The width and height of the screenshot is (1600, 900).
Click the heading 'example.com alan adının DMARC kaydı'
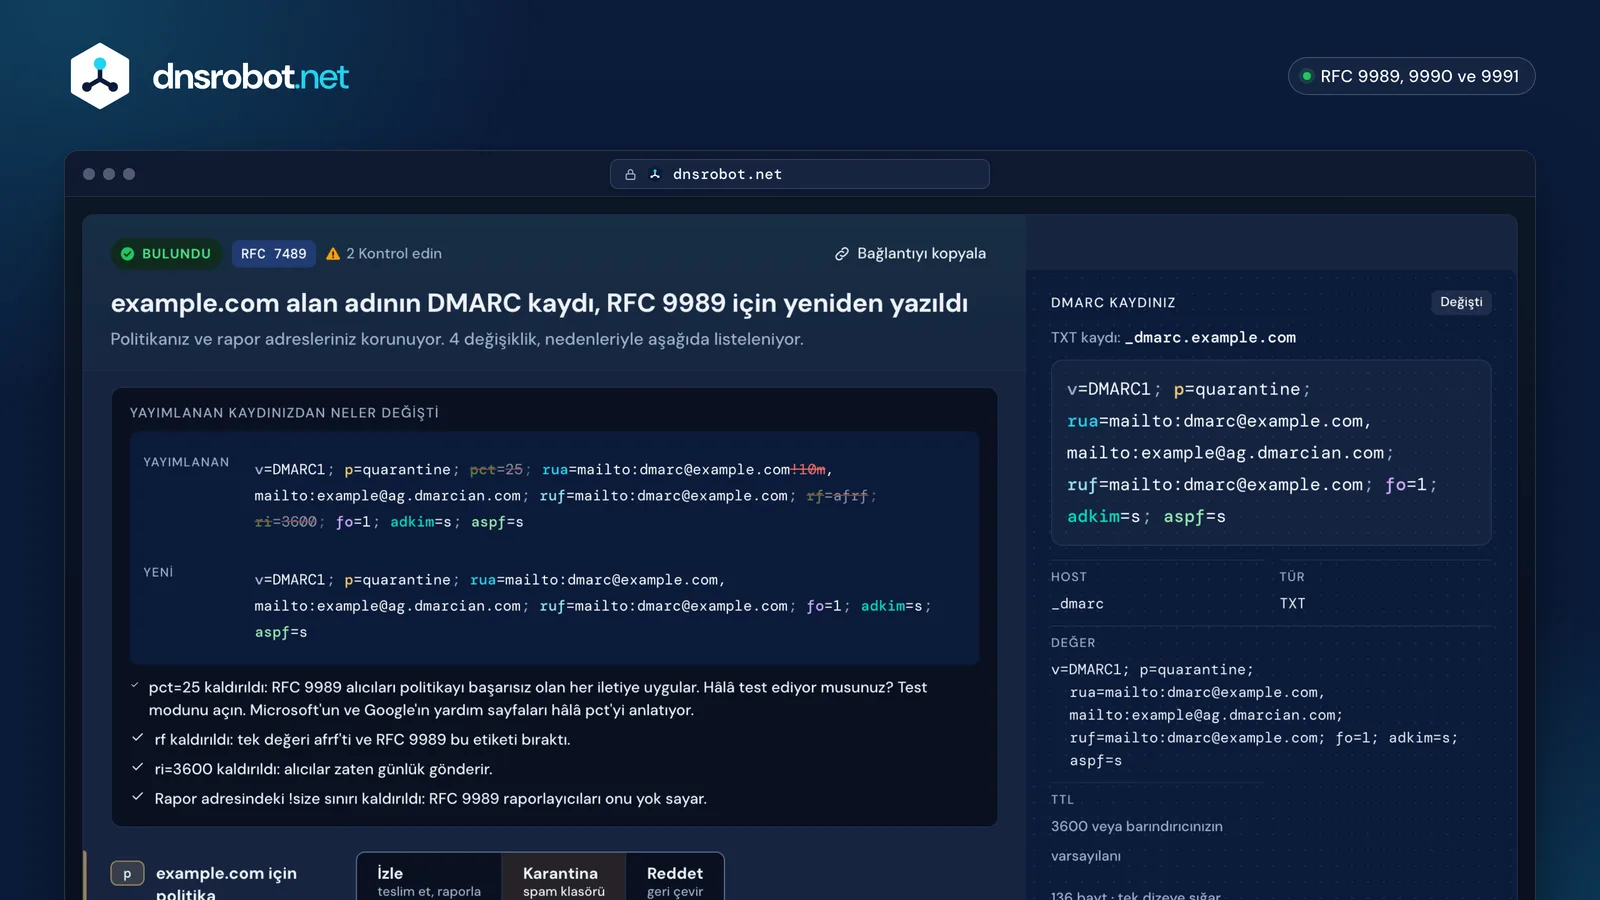(x=539, y=303)
